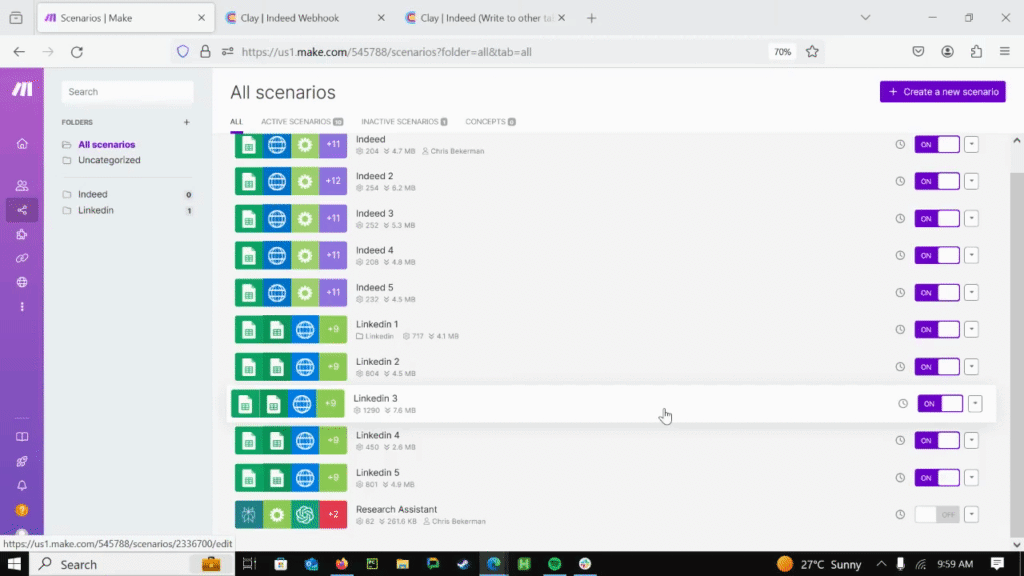Image resolution: width=1024 pixels, height=576 pixels.
Task: Open notifications bell icon in sidebar
Action: coord(22,485)
